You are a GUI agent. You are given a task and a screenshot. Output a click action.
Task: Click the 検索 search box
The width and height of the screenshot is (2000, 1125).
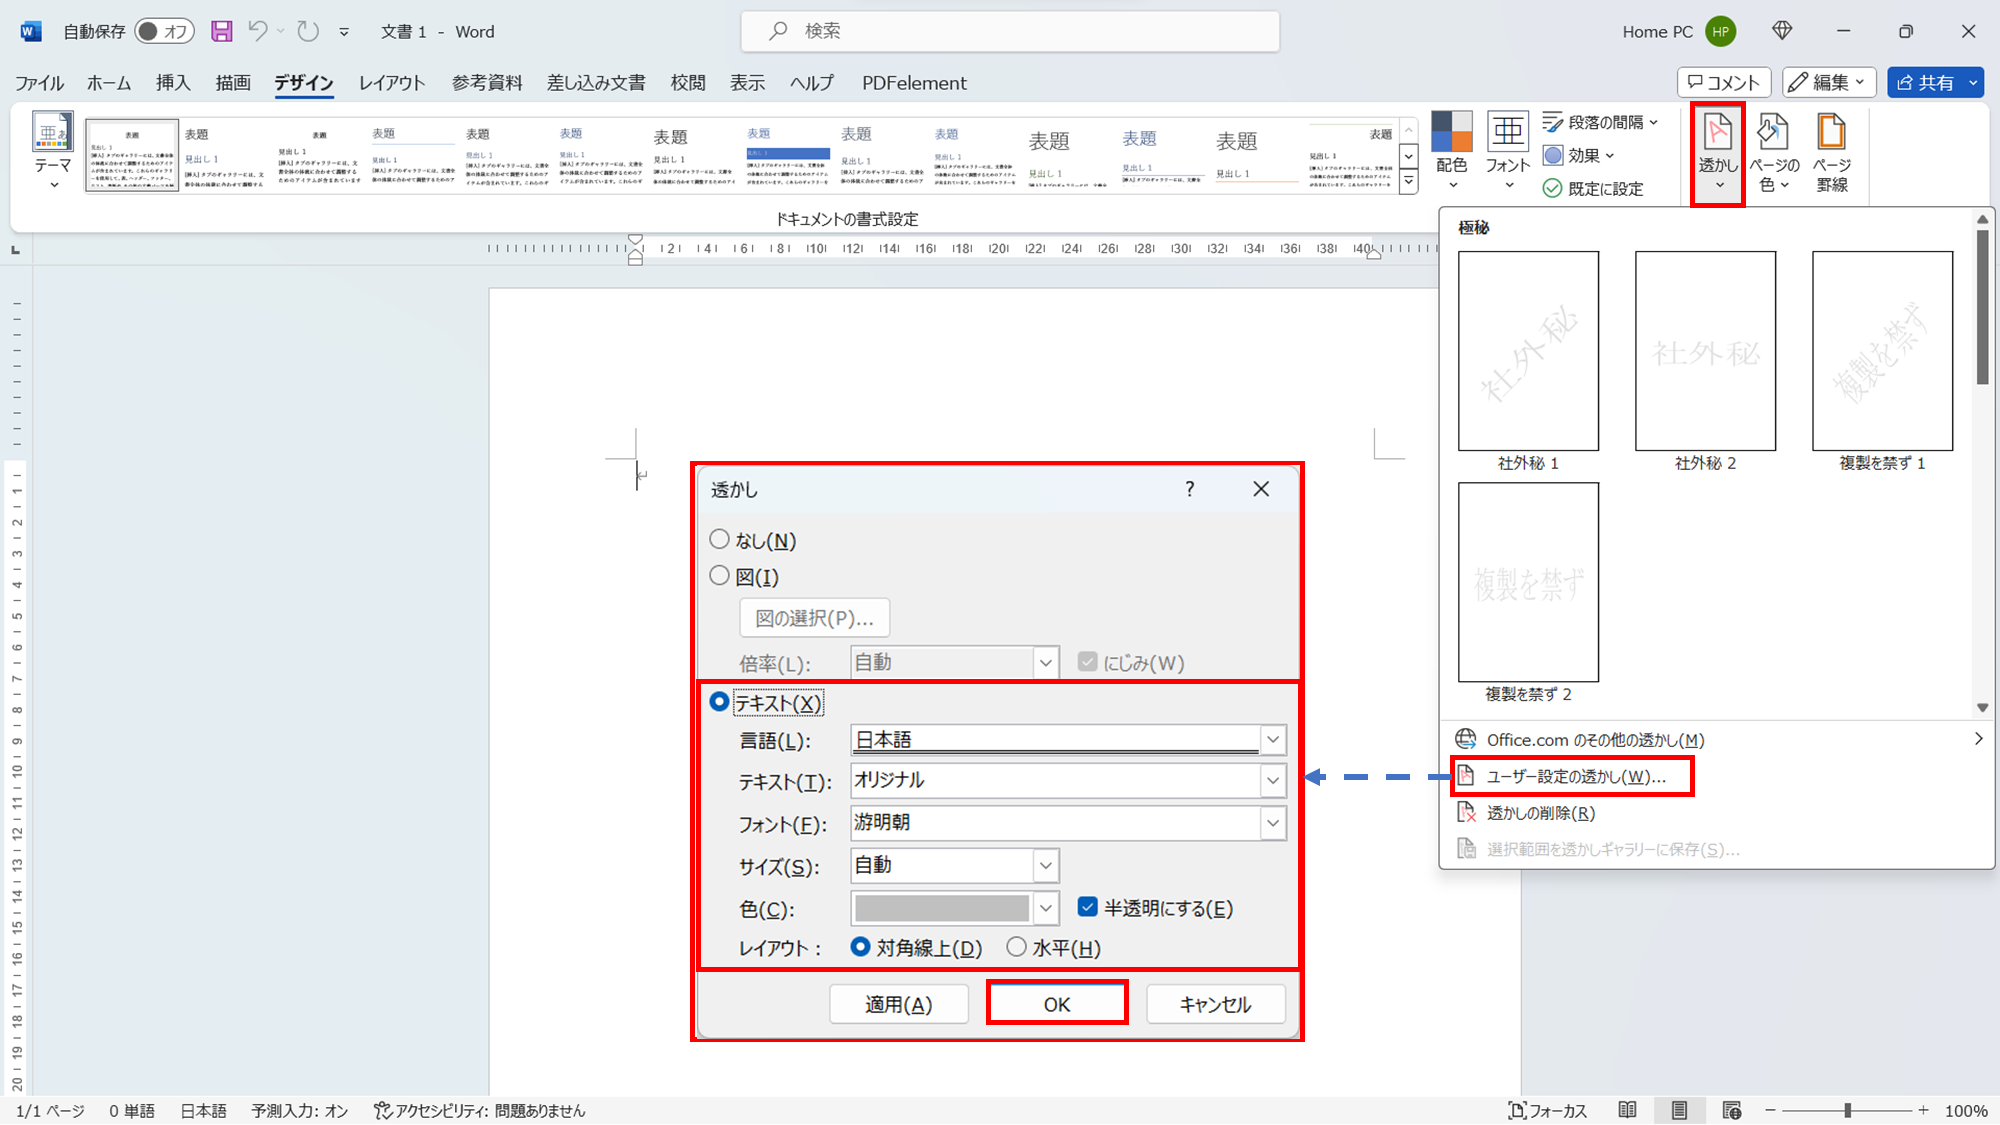(1010, 31)
